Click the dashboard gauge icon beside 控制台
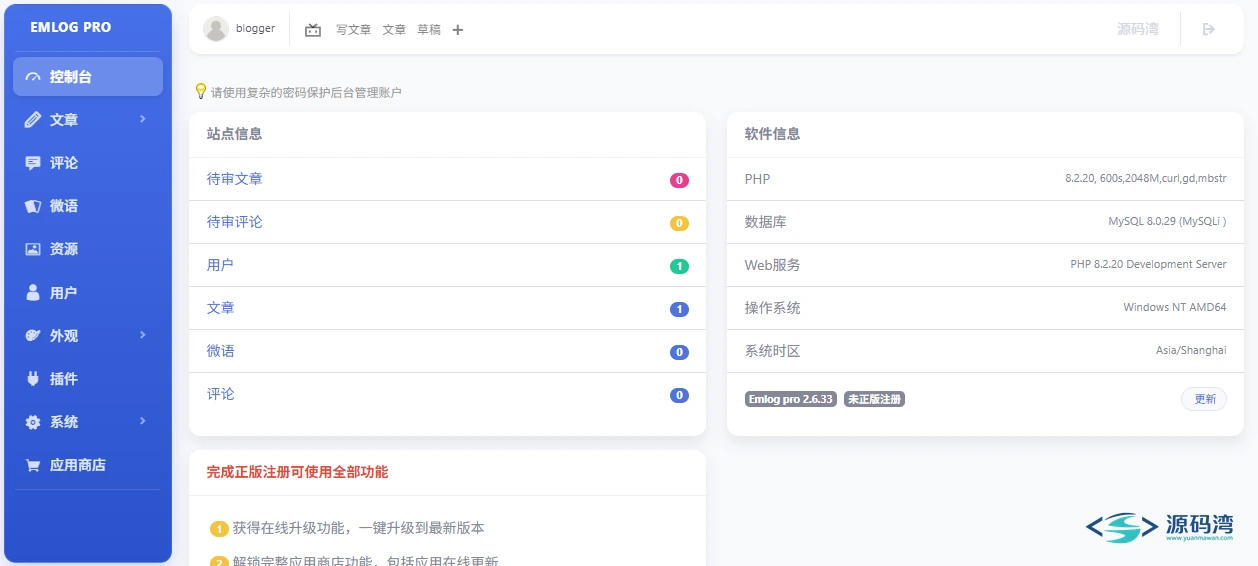1258x566 pixels. 33,77
